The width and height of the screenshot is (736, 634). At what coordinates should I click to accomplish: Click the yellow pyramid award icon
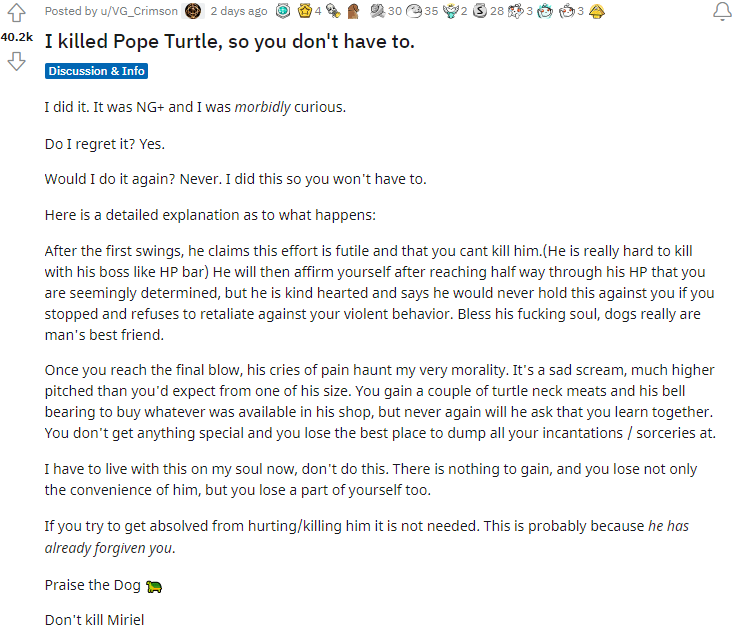pos(597,11)
